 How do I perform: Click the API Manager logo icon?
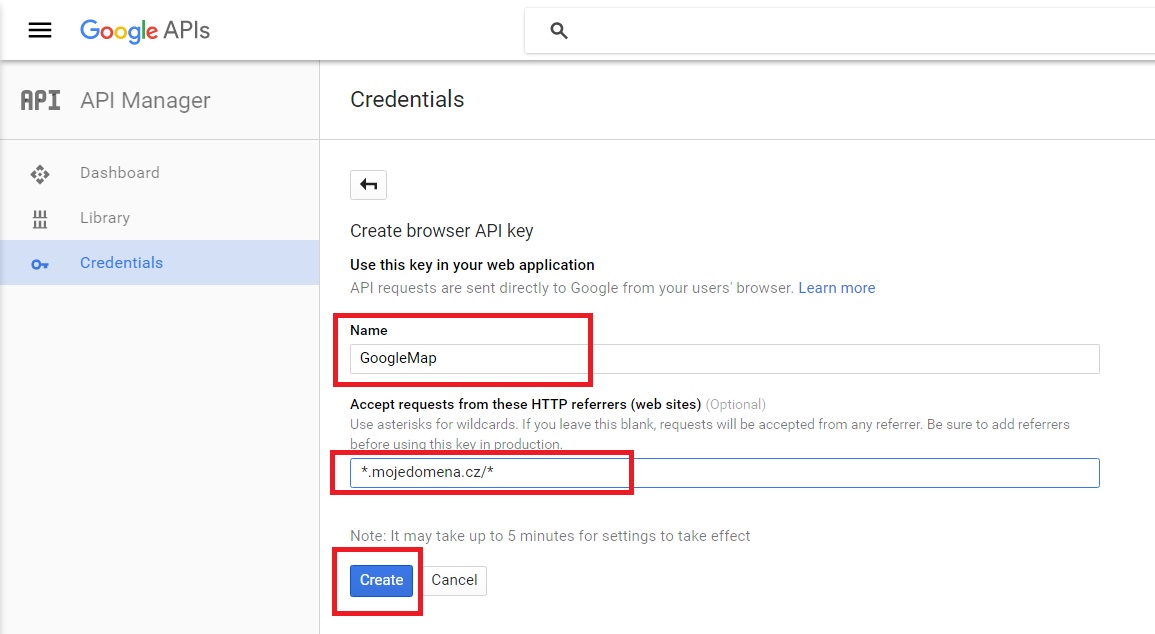pos(40,100)
